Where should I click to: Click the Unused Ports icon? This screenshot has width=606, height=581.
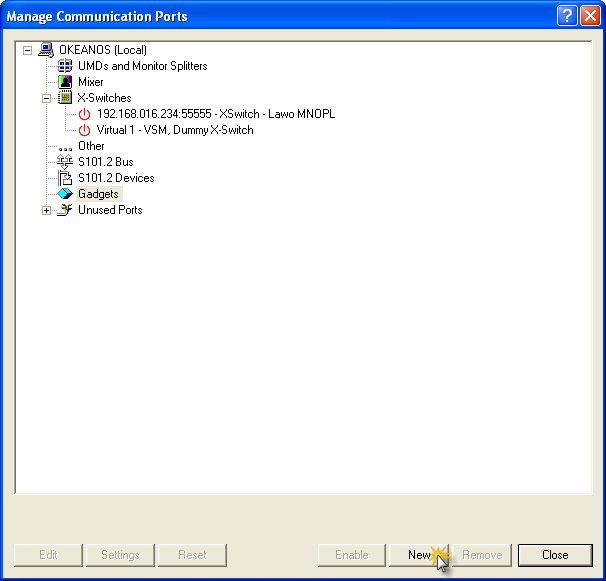[65, 210]
